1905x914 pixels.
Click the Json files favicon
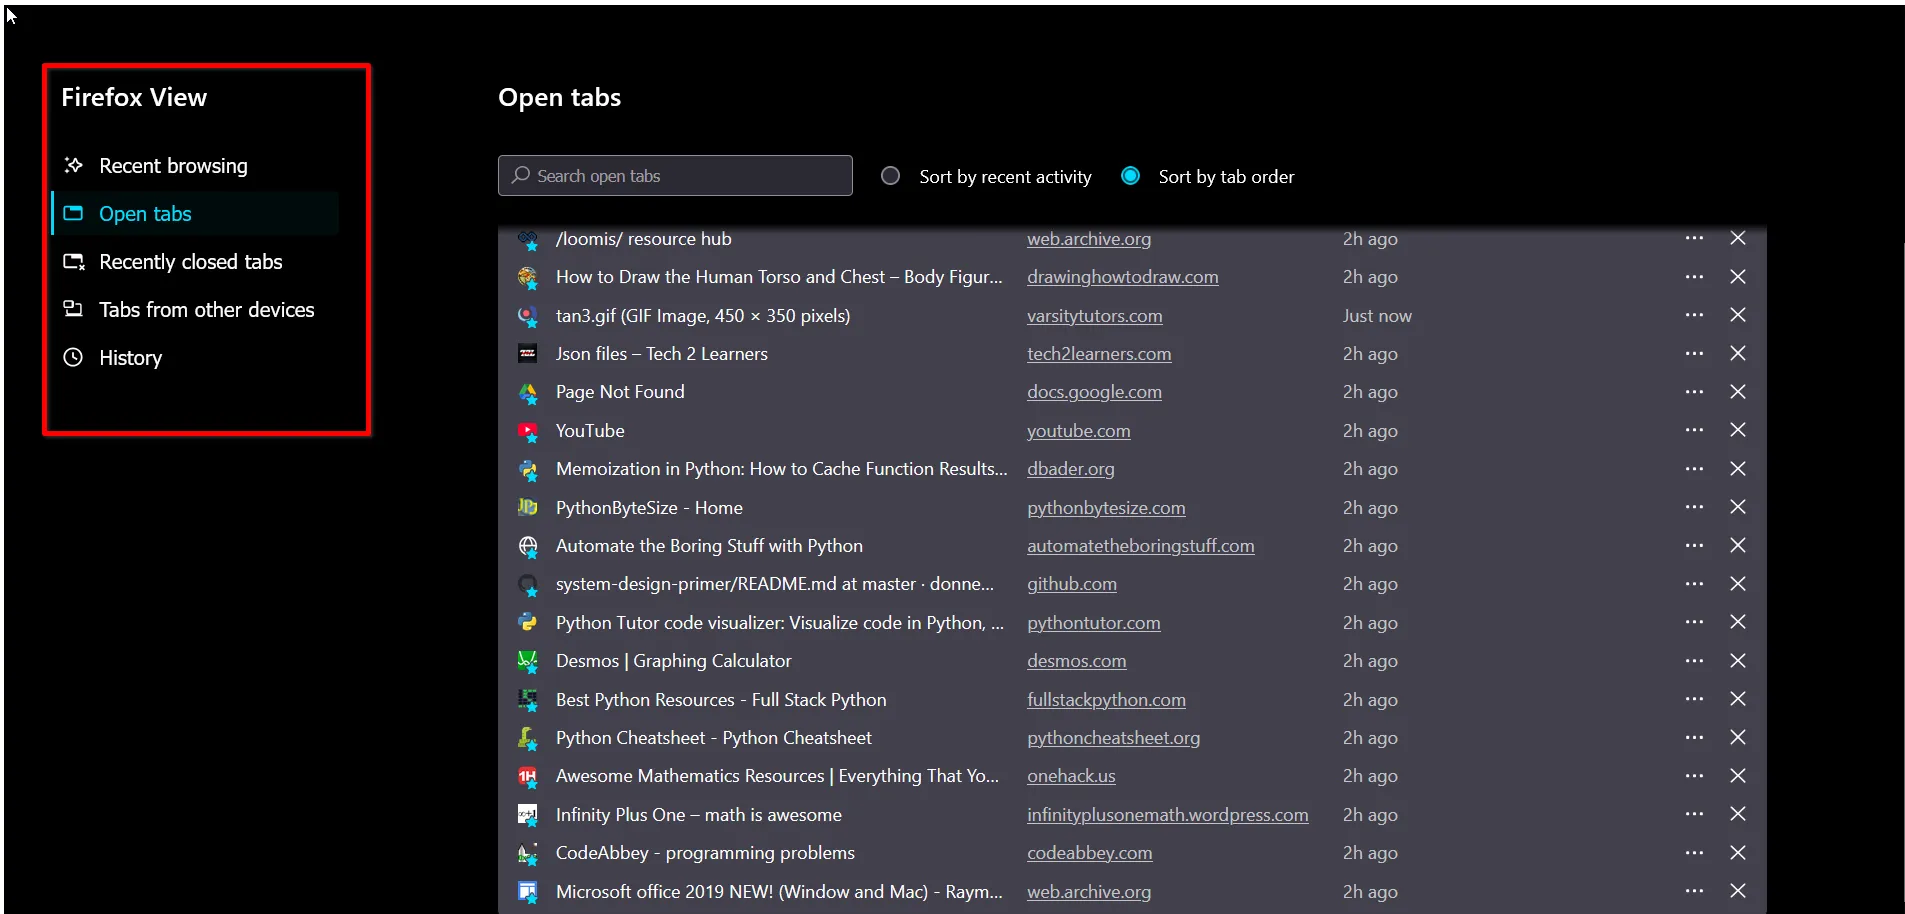click(x=527, y=354)
